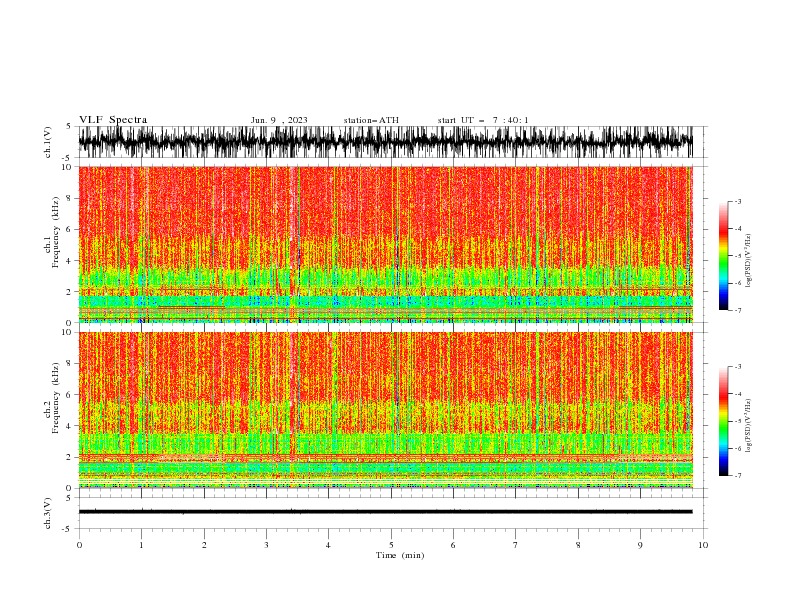Click time axis tick label '7'
This screenshot has width=792, height=612.
[516, 545]
